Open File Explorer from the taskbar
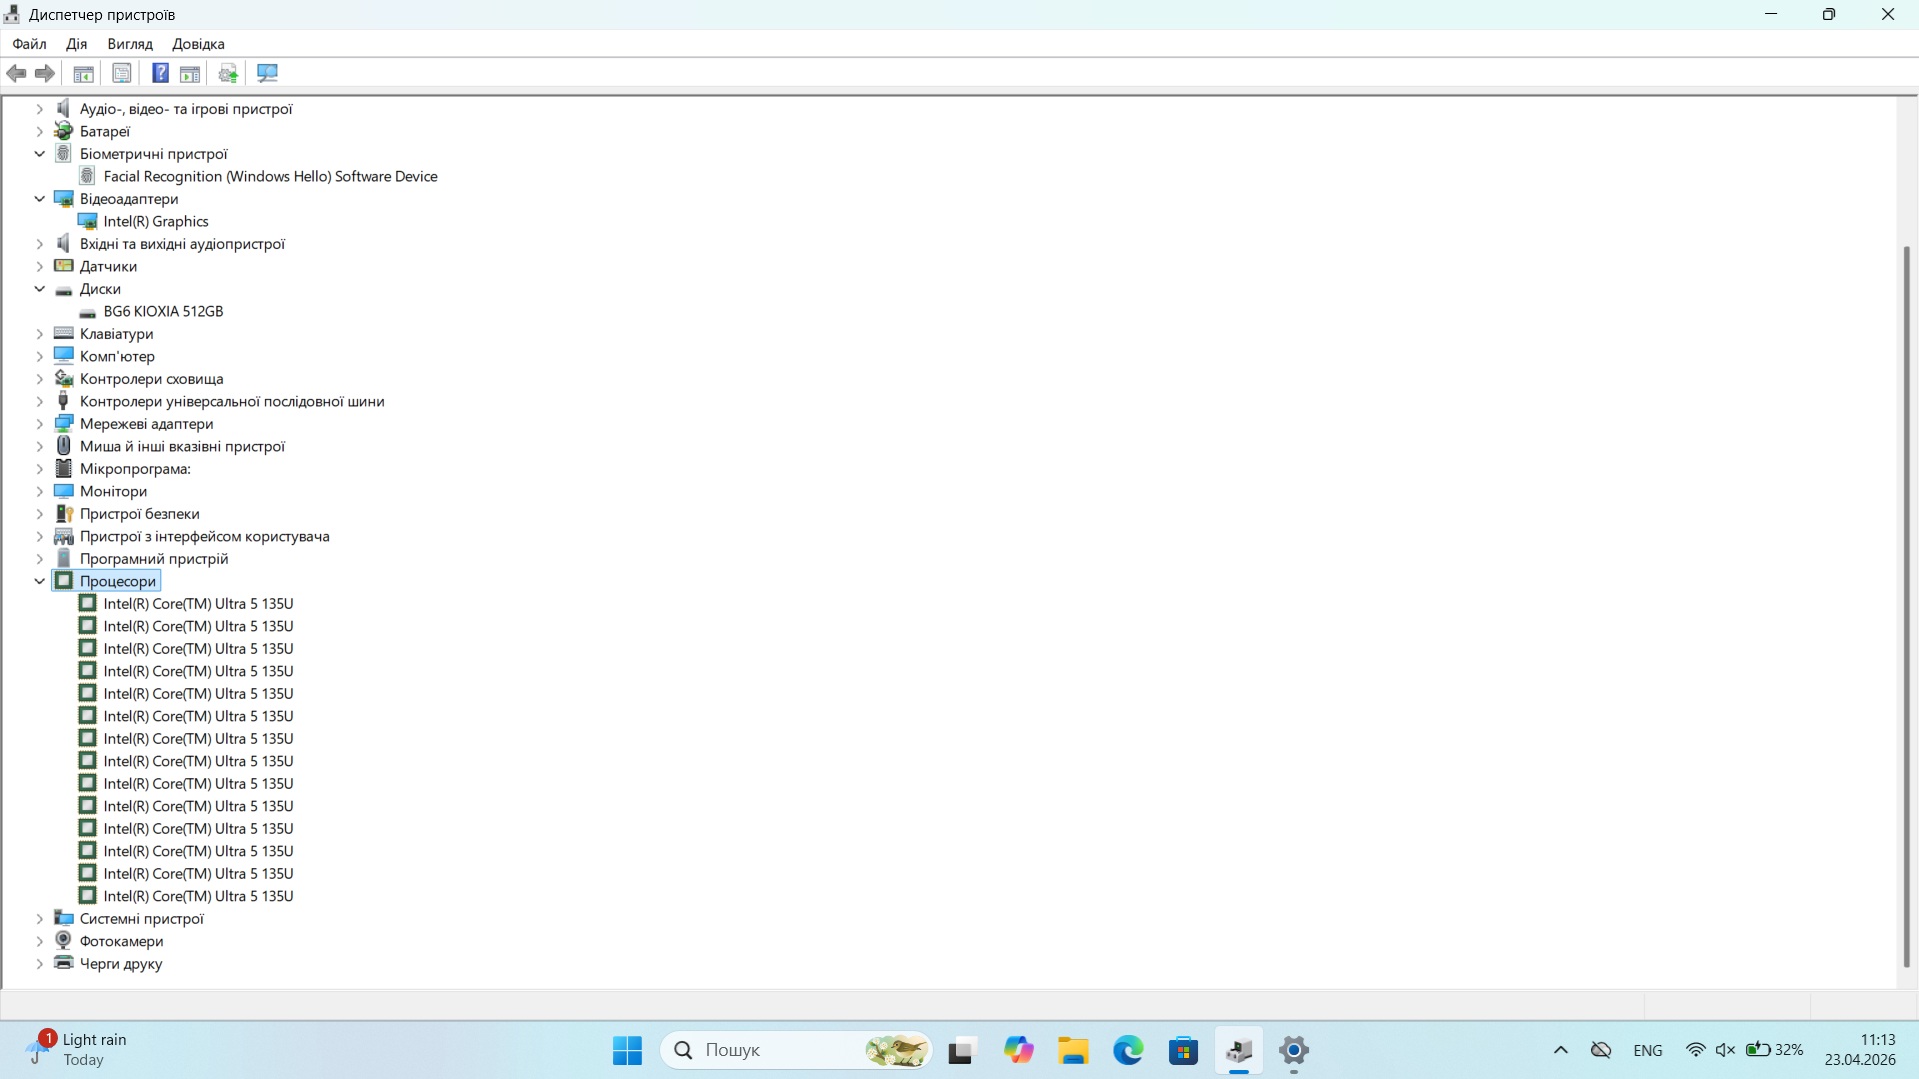The height and width of the screenshot is (1079, 1919). 1073,1050
